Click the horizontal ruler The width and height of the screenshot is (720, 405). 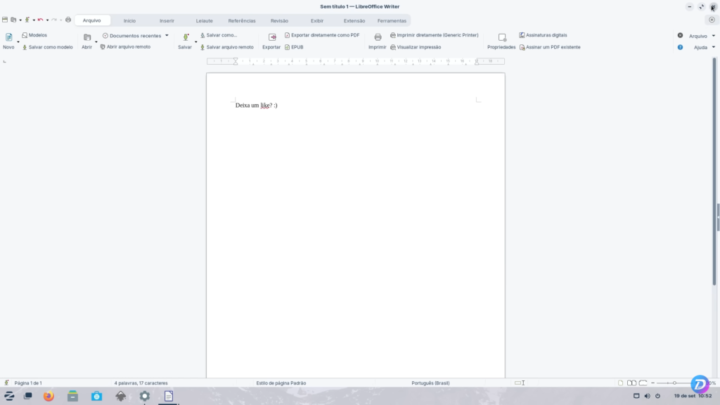(356, 61)
